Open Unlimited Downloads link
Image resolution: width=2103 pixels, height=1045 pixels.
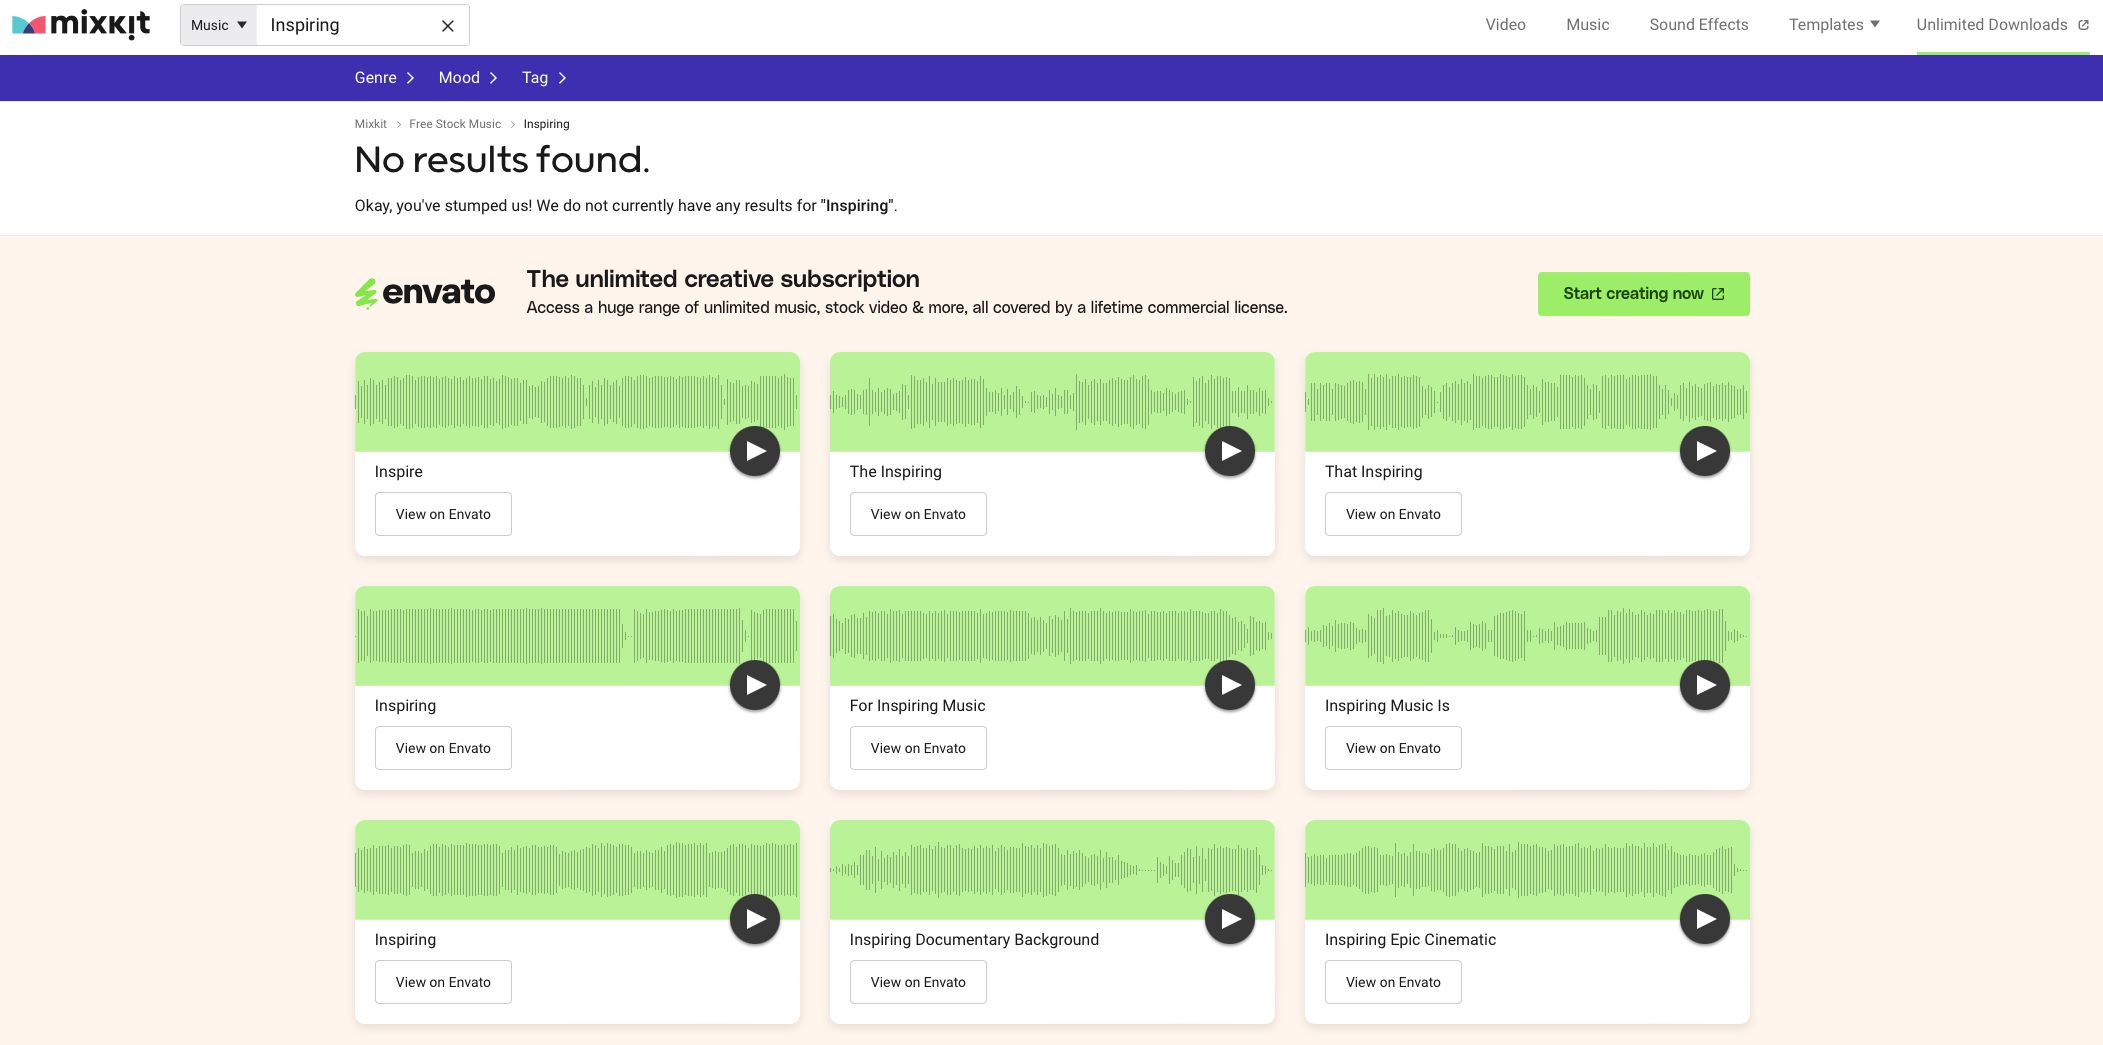click(x=2002, y=25)
